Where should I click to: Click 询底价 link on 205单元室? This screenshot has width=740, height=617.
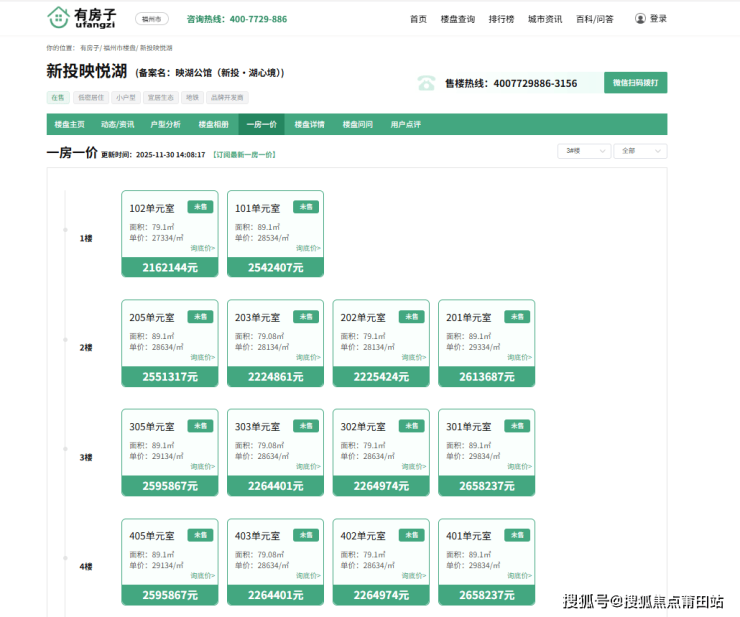pos(202,357)
